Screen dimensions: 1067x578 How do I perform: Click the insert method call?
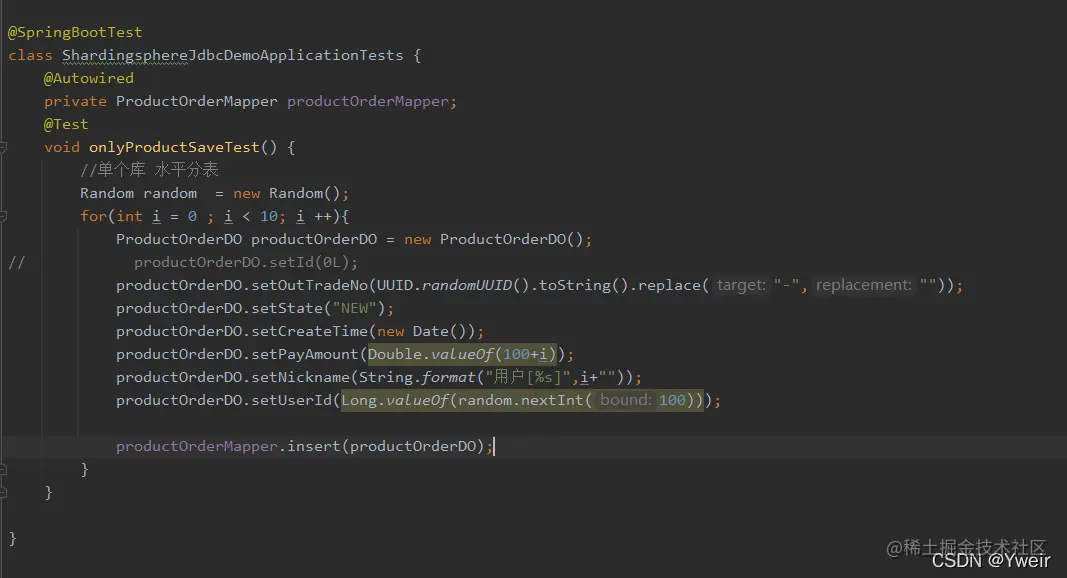[314, 447]
